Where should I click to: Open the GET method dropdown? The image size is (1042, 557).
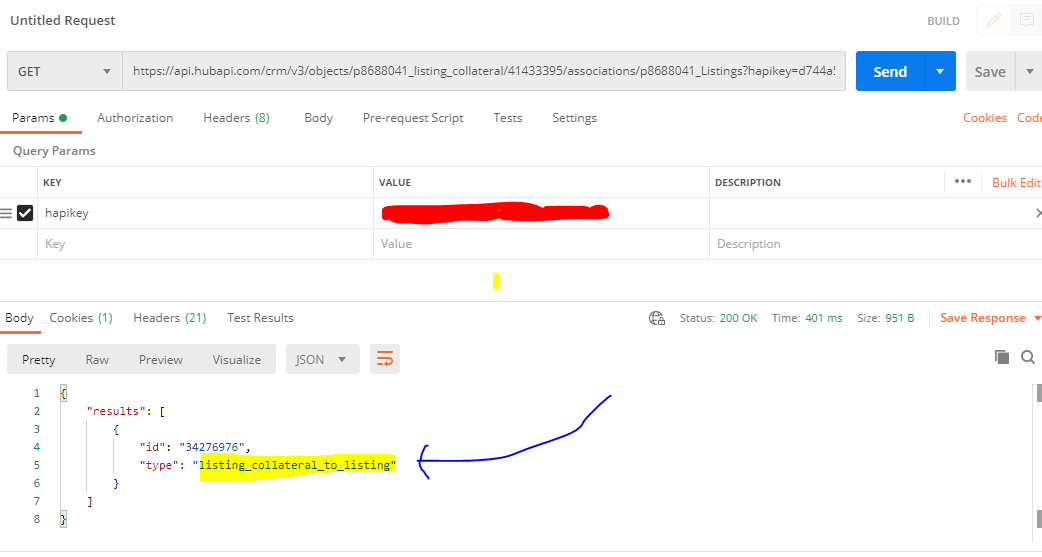[x=64, y=72]
